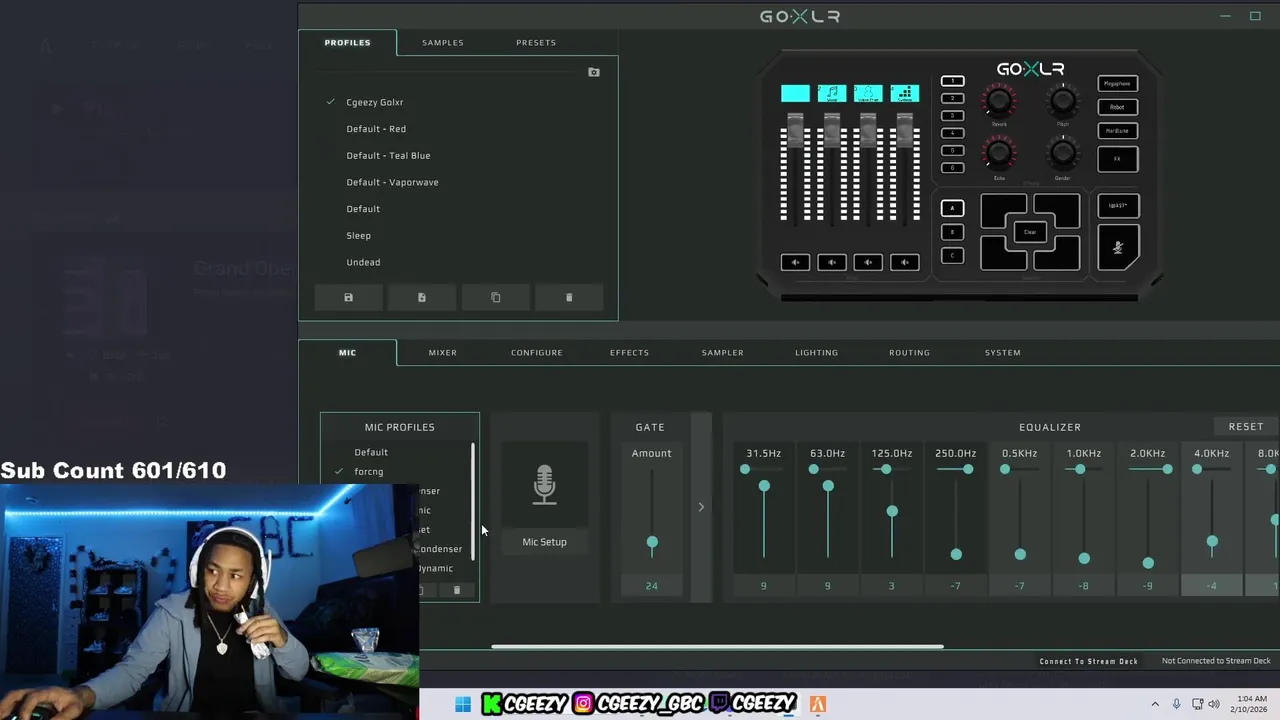This screenshot has height=720, width=1280.
Task: Click the microphone icon above Mic Setup
Action: (x=544, y=485)
